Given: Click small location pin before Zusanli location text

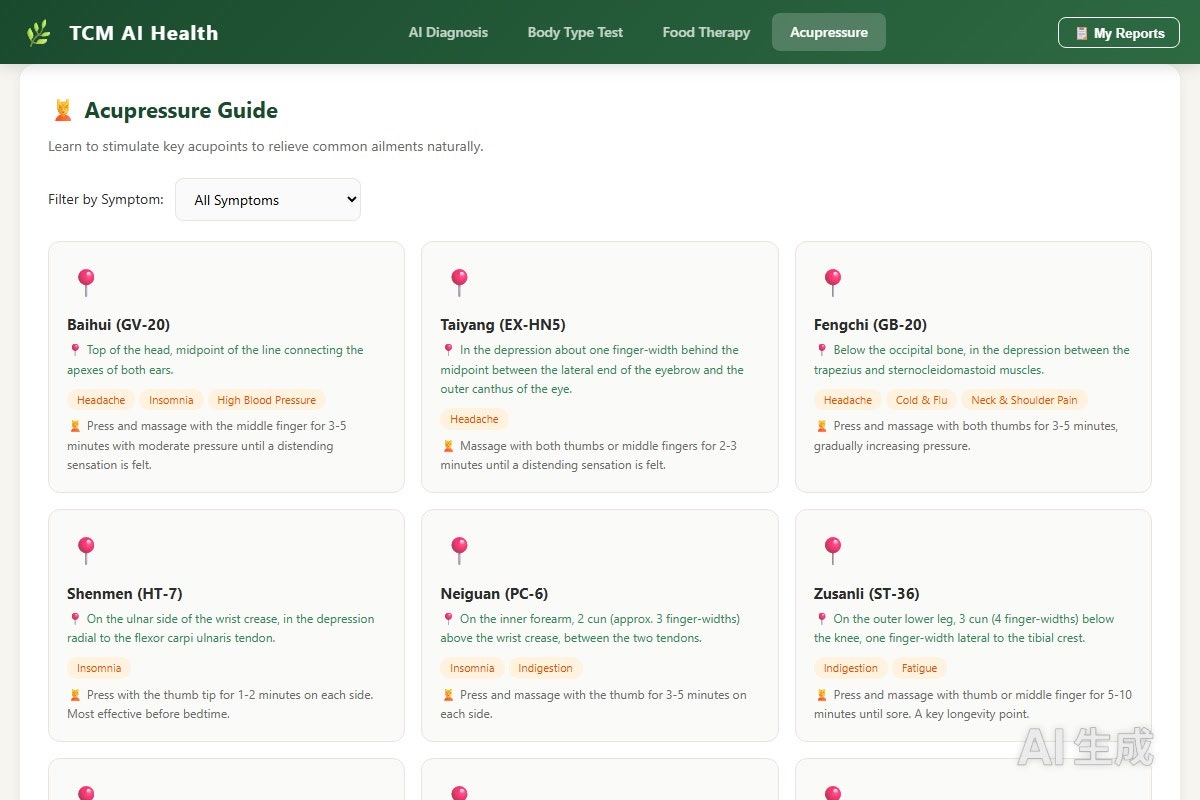Looking at the screenshot, I should pyautogui.click(x=821, y=619).
